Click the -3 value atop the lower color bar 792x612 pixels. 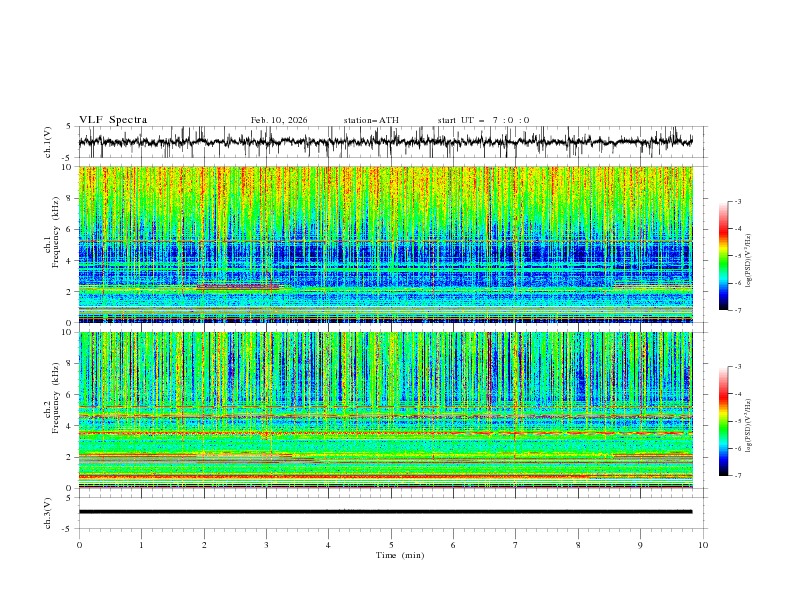pos(738,368)
